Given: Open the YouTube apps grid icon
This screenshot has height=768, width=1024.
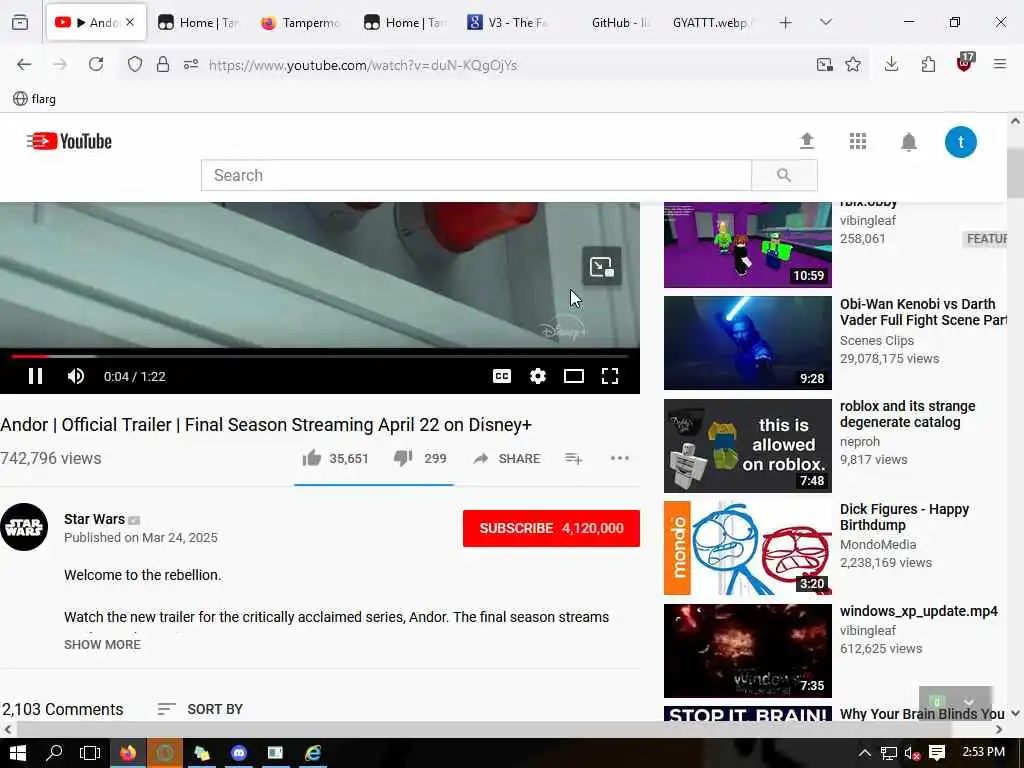Looking at the screenshot, I should pos(857,141).
